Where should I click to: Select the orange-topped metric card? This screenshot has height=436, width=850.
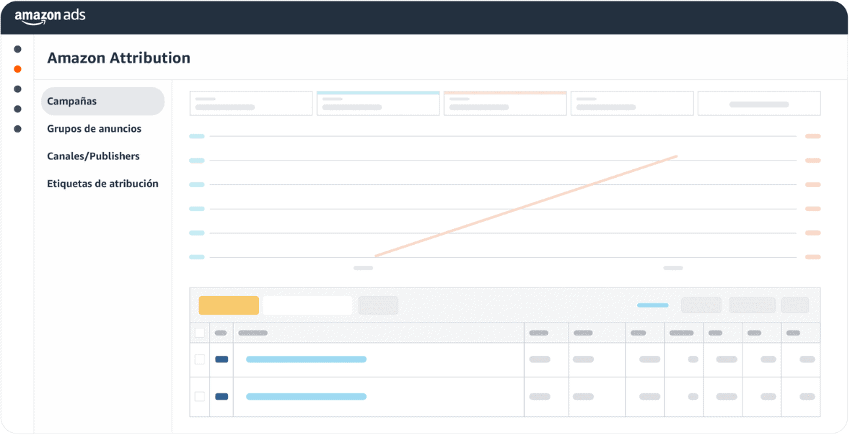click(x=505, y=104)
